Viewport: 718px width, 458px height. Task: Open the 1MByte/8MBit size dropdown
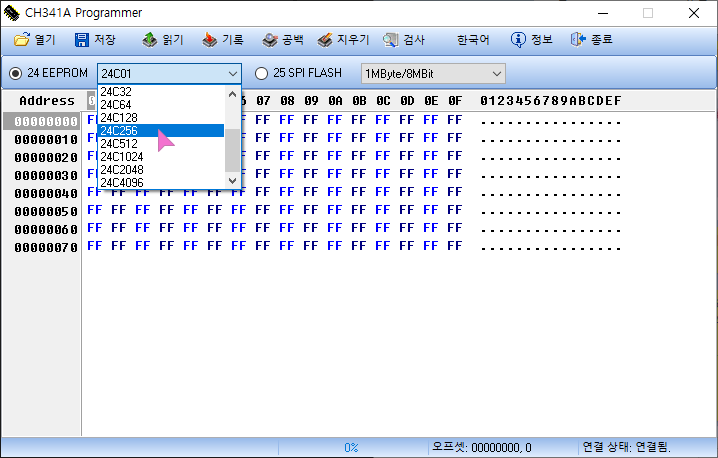coord(433,73)
